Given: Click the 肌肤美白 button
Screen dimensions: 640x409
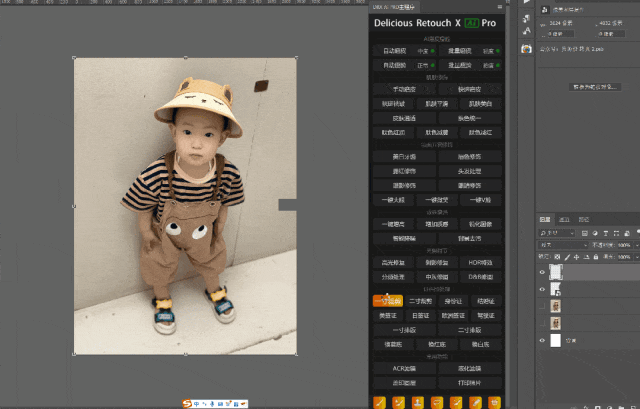Looking at the screenshot, I should pos(480,104).
